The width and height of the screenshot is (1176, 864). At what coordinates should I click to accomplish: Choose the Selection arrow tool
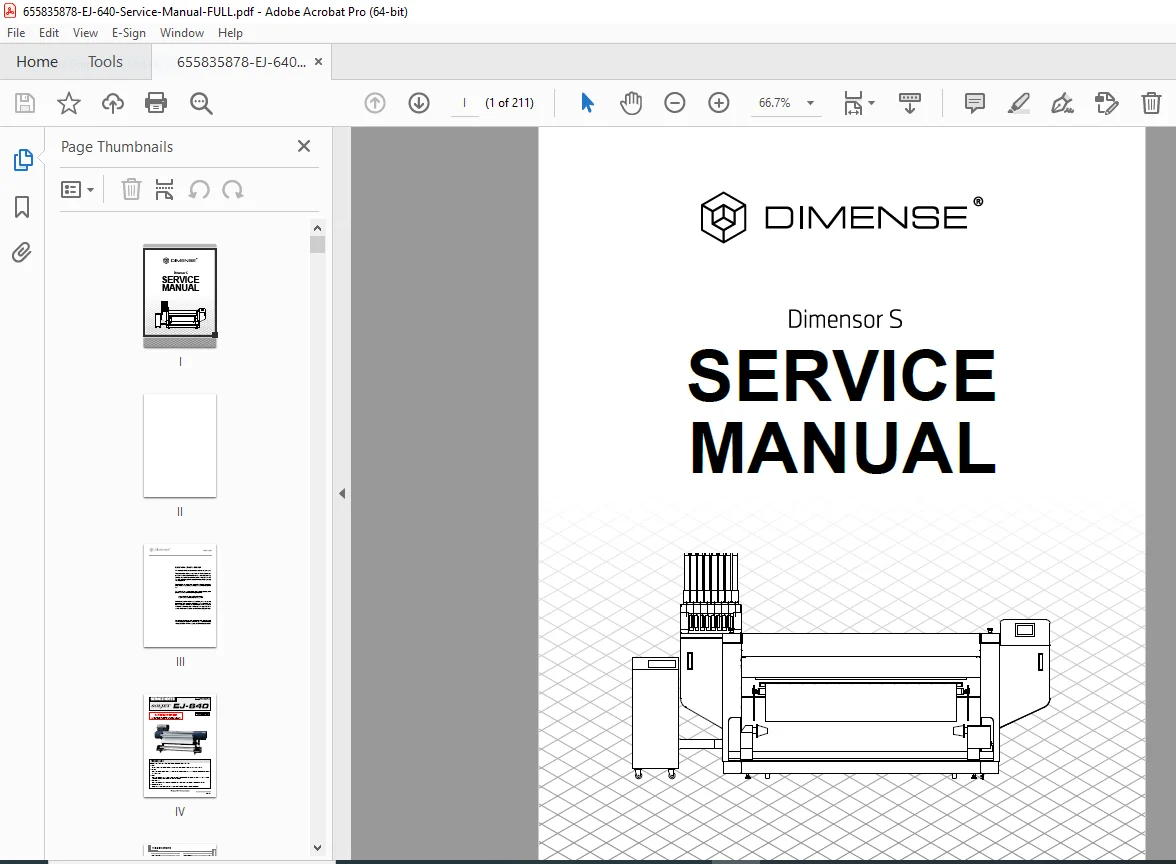pyautogui.click(x=587, y=103)
